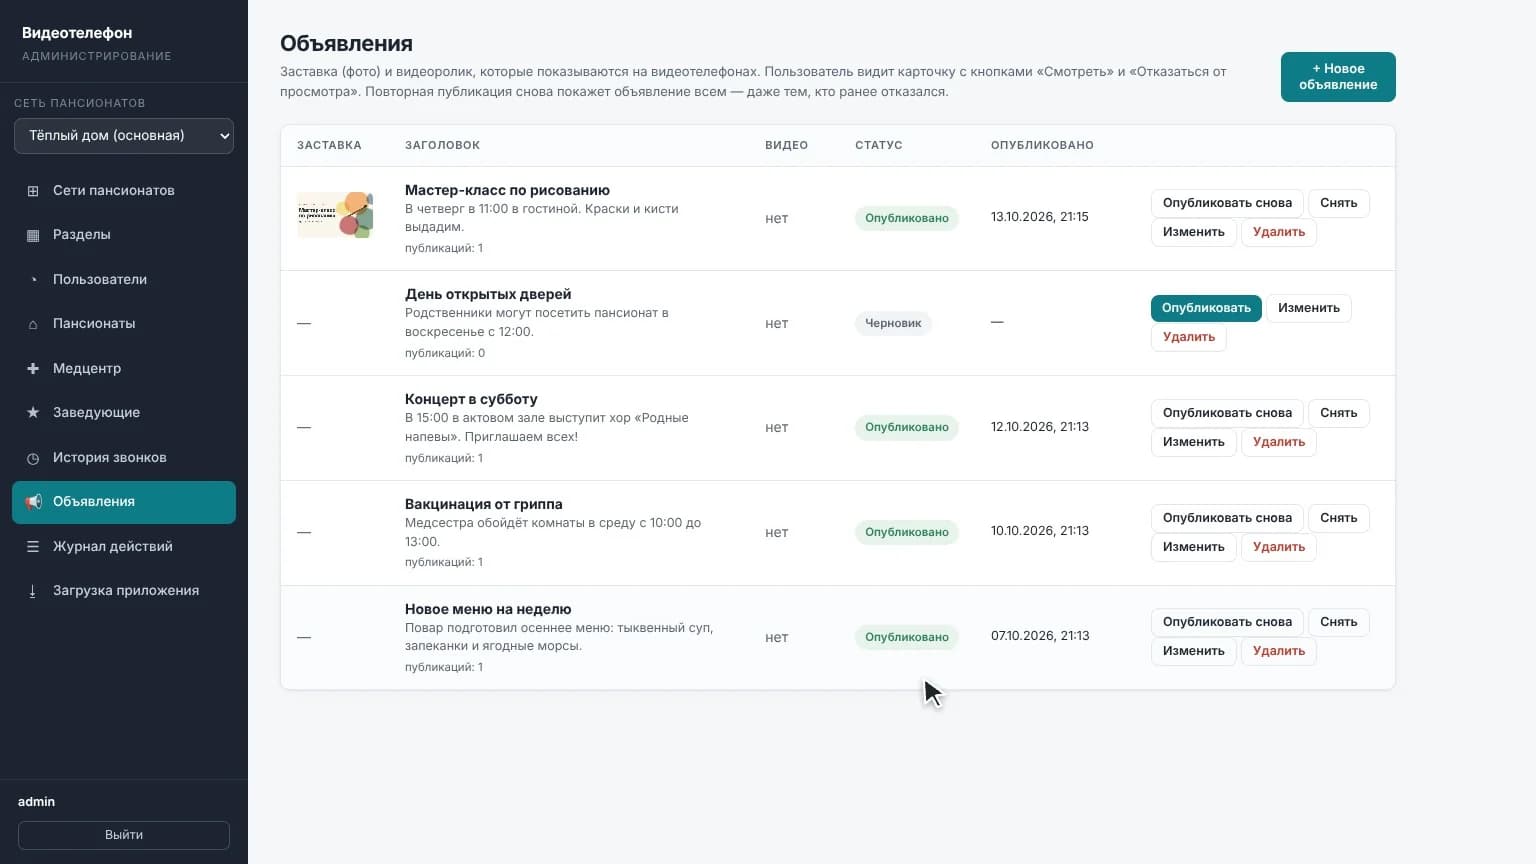Republish the Вакцинация от гриппа announcement
The width and height of the screenshot is (1536, 864).
[1227, 518]
